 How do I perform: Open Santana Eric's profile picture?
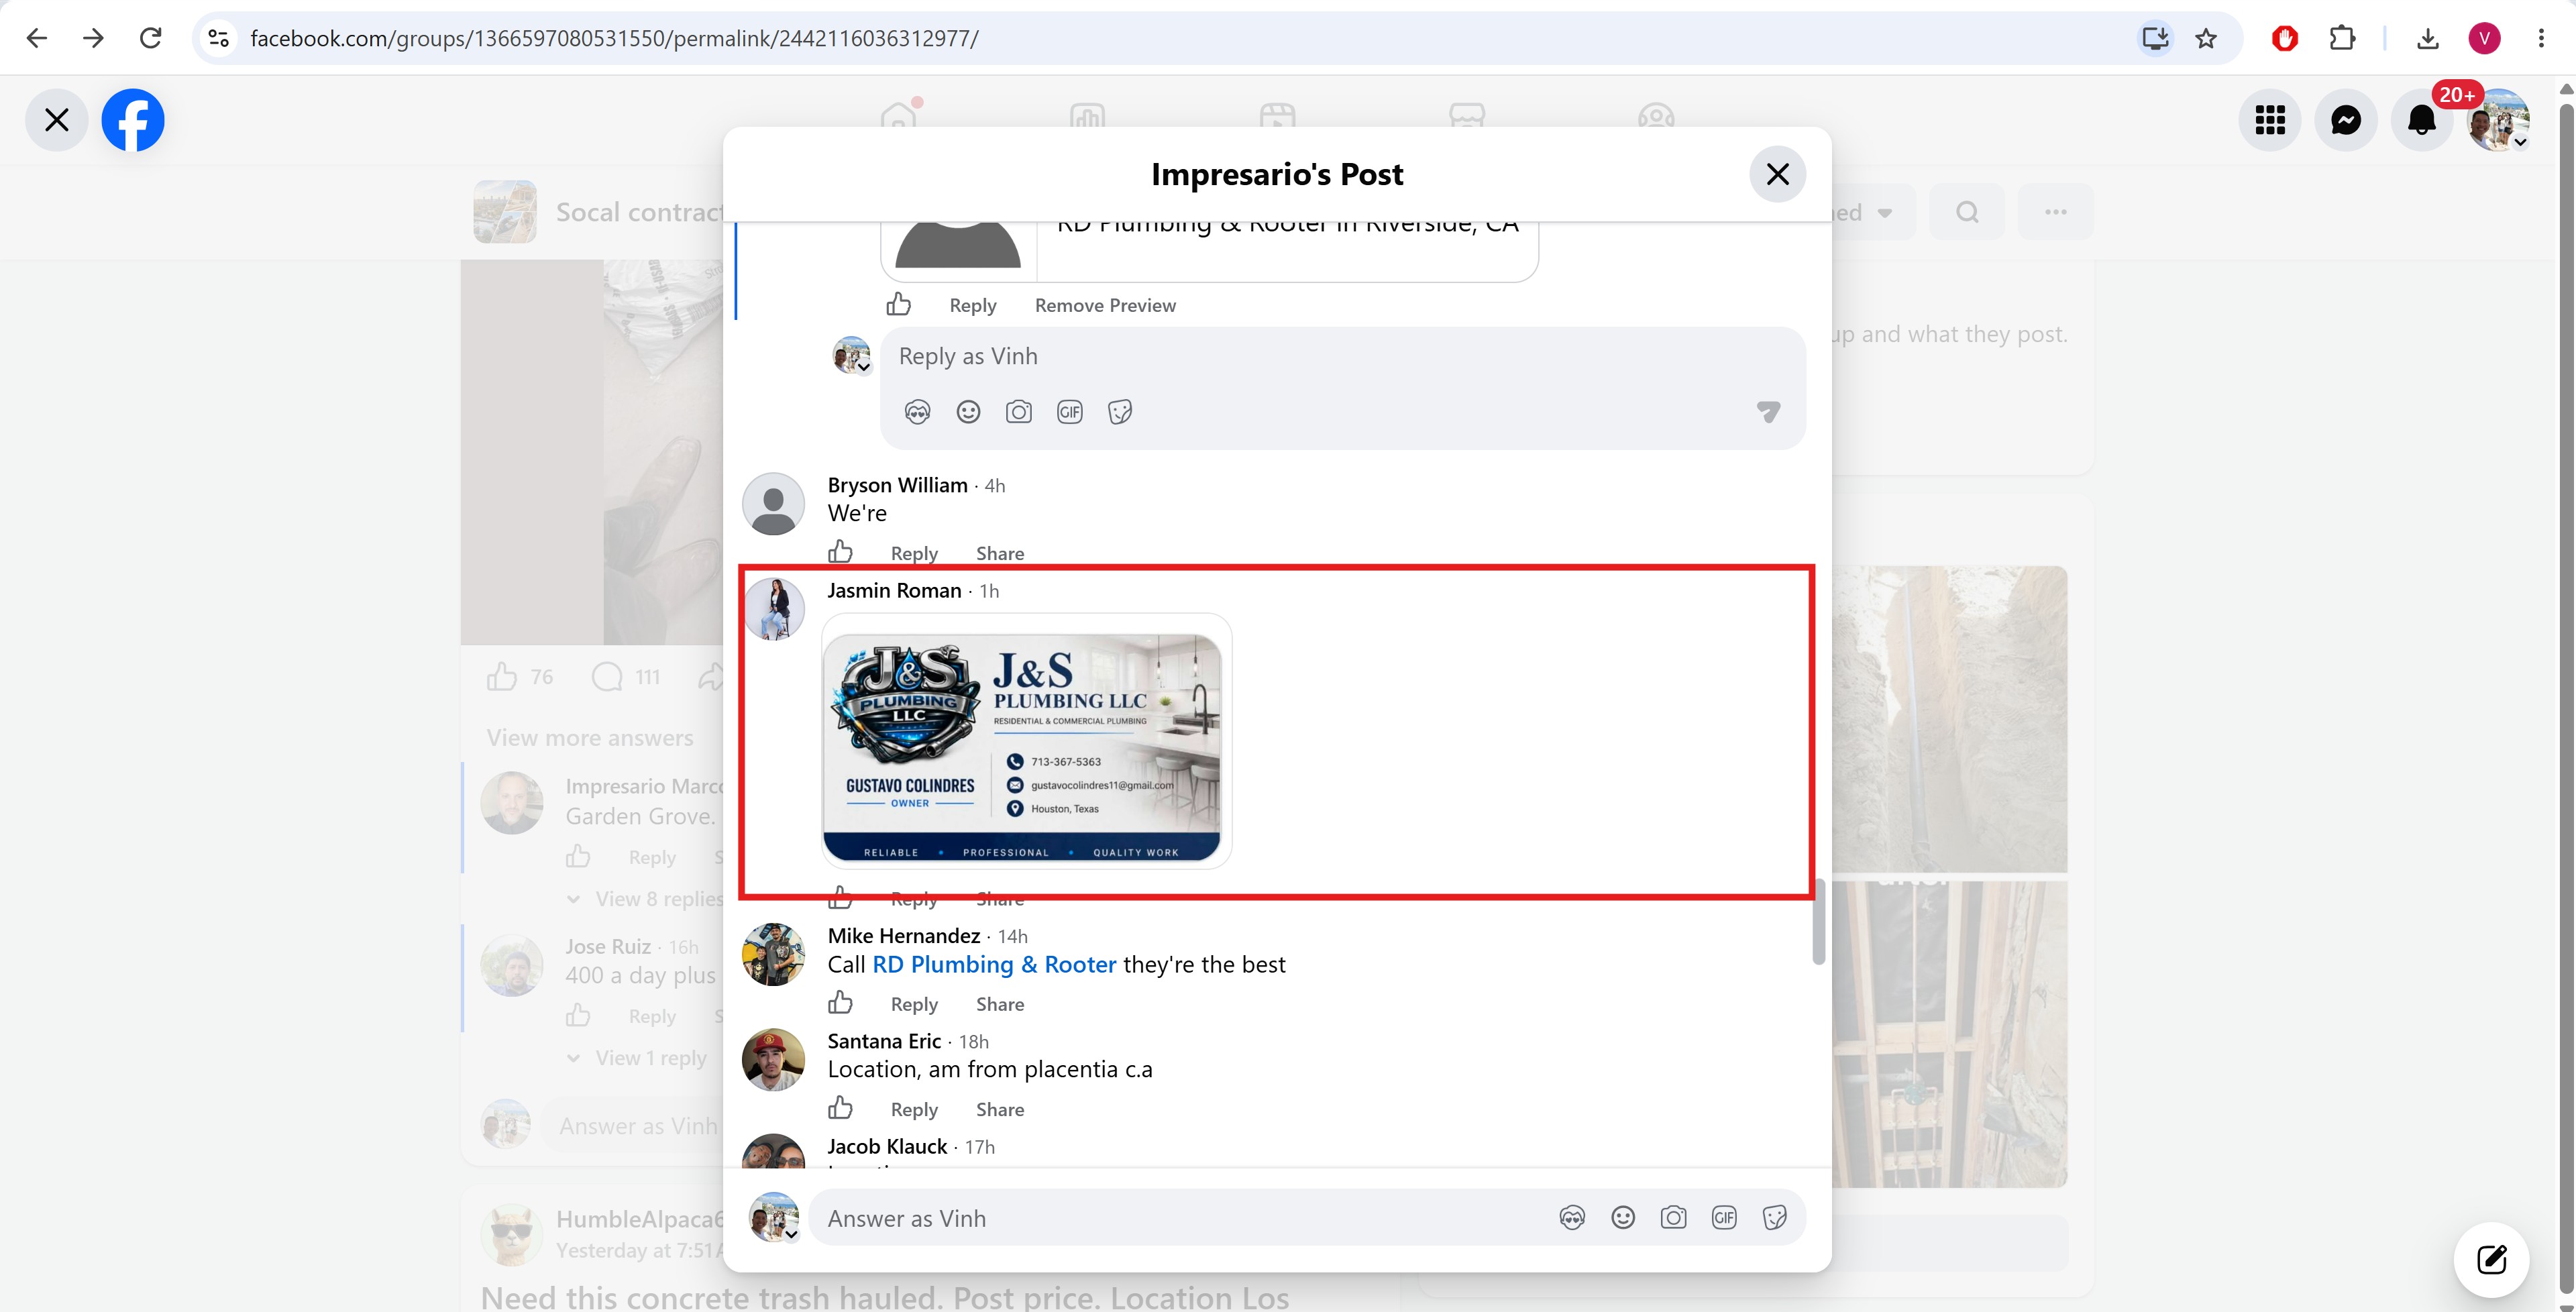tap(773, 1059)
